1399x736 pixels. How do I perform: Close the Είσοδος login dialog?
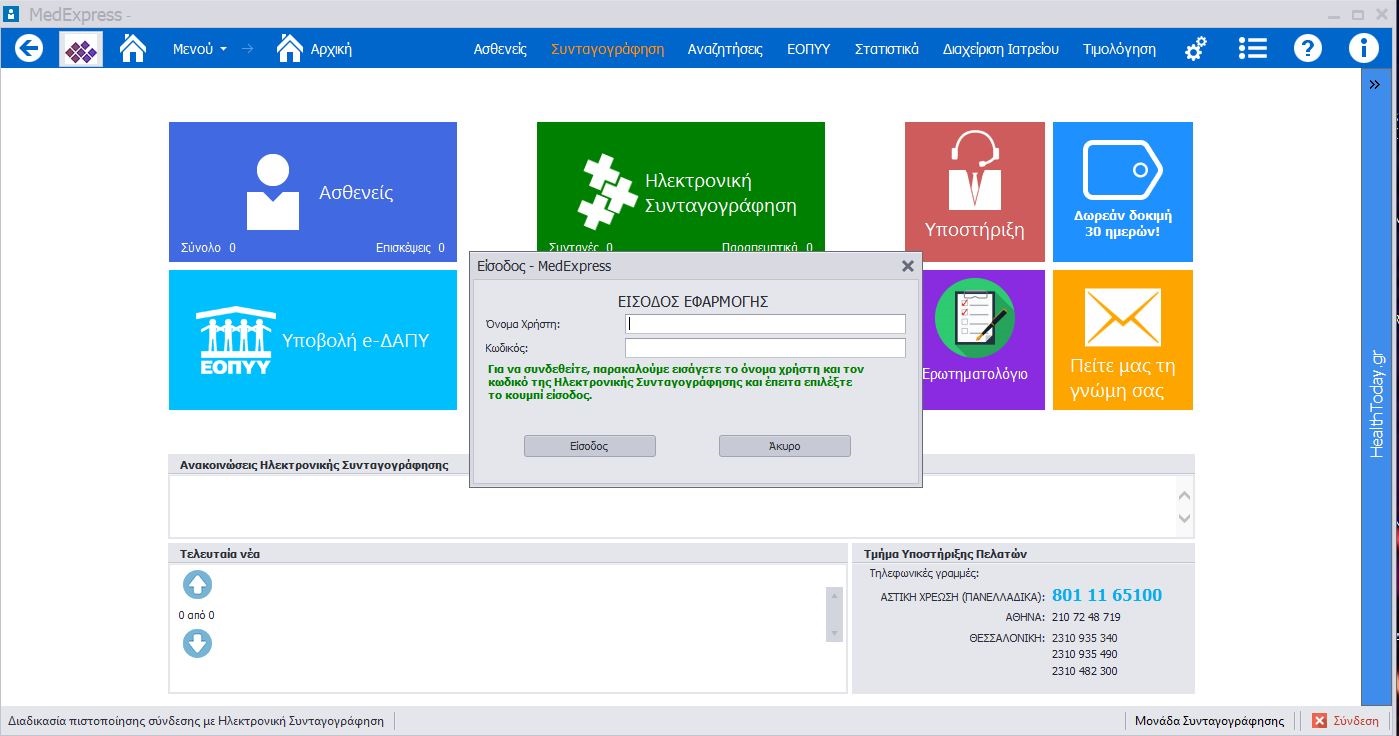click(x=908, y=266)
